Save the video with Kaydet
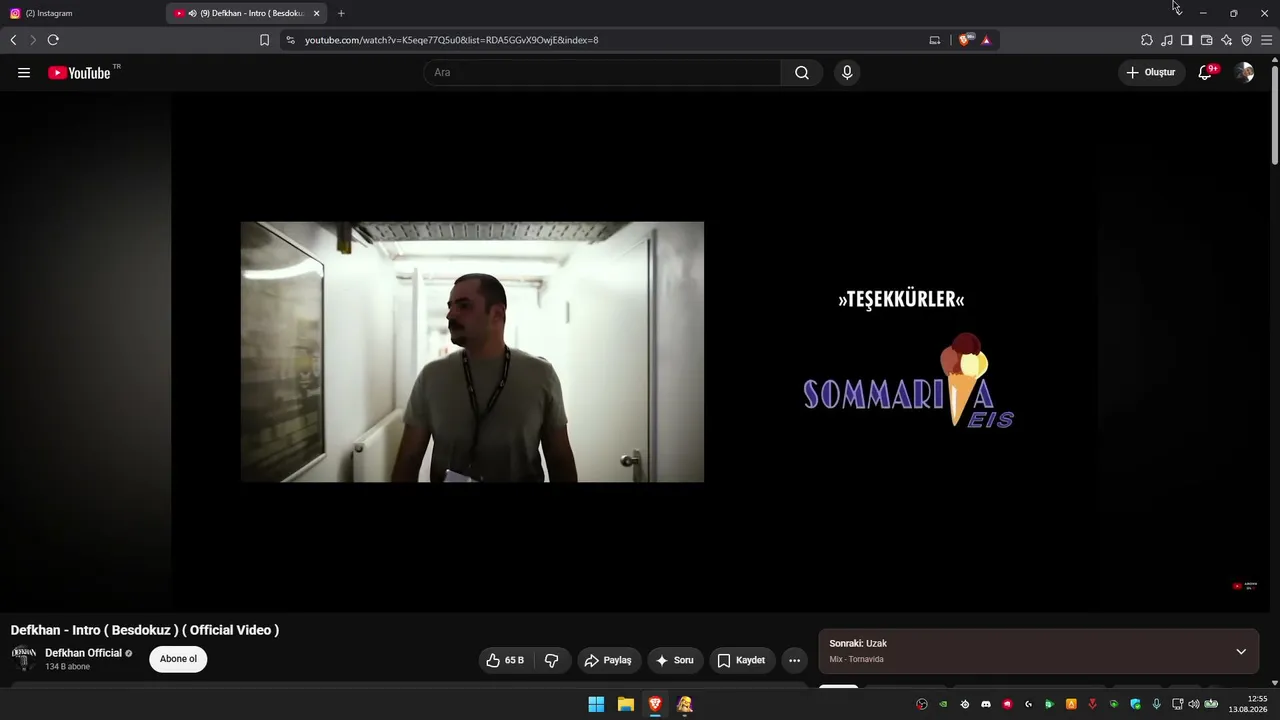Image resolution: width=1280 pixels, height=720 pixels. [742, 660]
